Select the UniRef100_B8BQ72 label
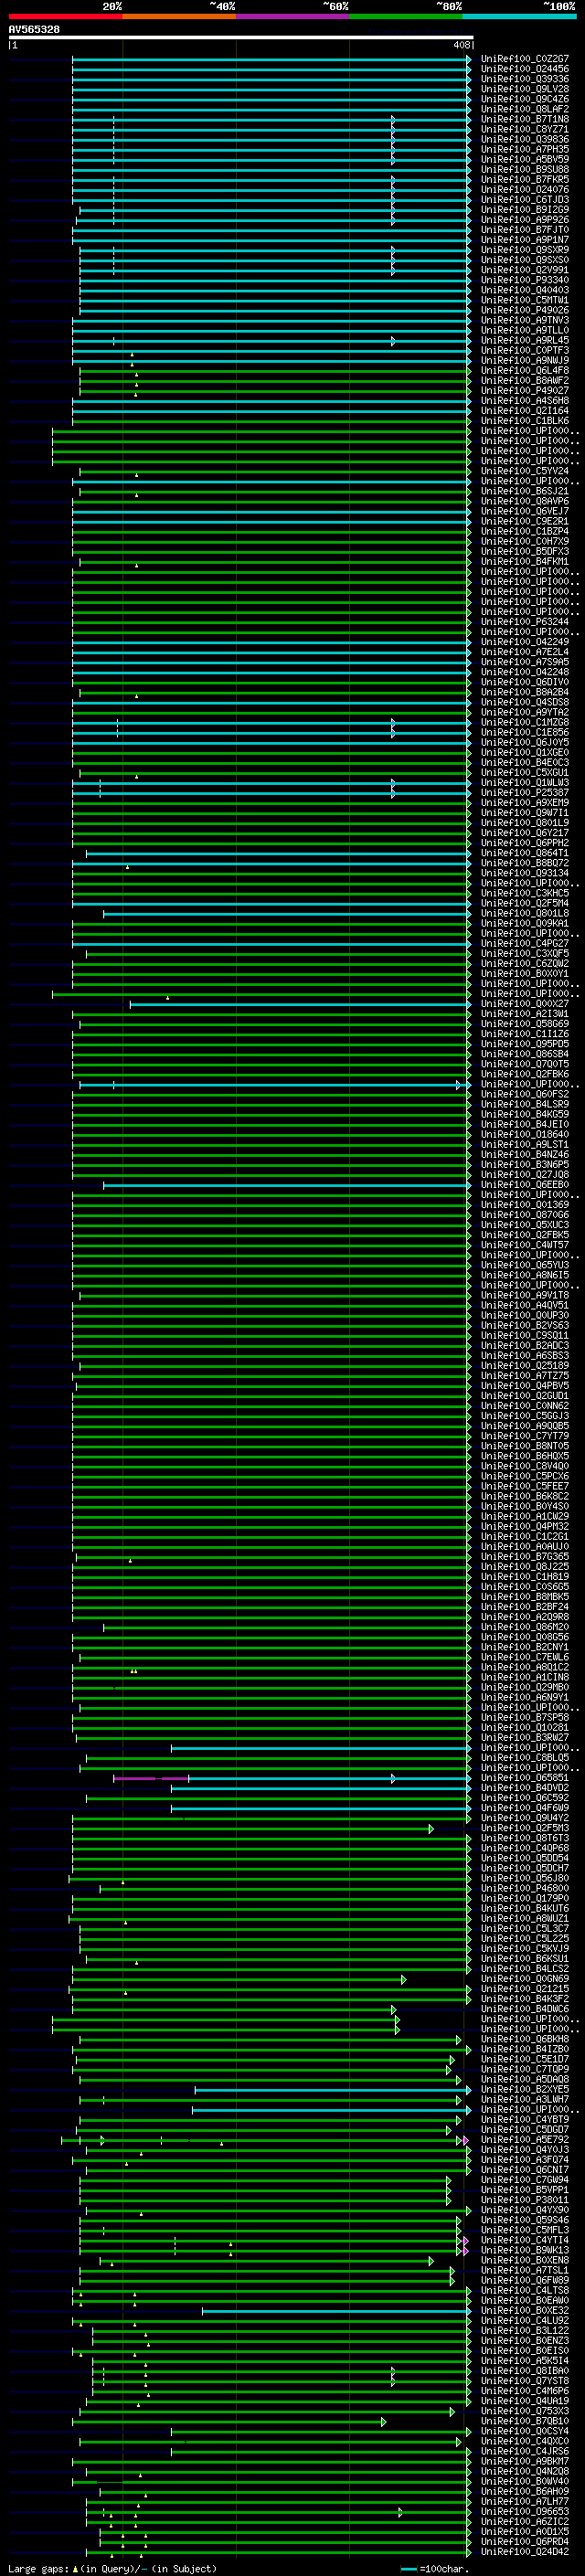The width and height of the screenshot is (585, 2576). (x=525, y=863)
